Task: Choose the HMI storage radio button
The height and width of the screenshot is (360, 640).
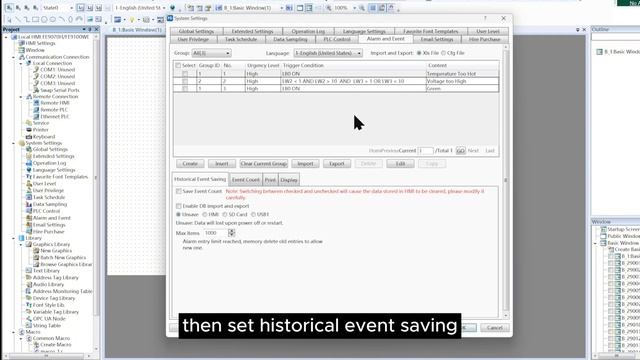Action: 205,214
